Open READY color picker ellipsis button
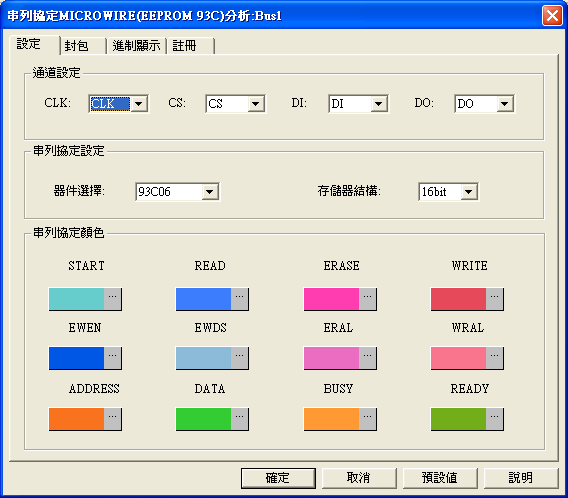The width and height of the screenshot is (568, 498). pyautogui.click(x=494, y=419)
